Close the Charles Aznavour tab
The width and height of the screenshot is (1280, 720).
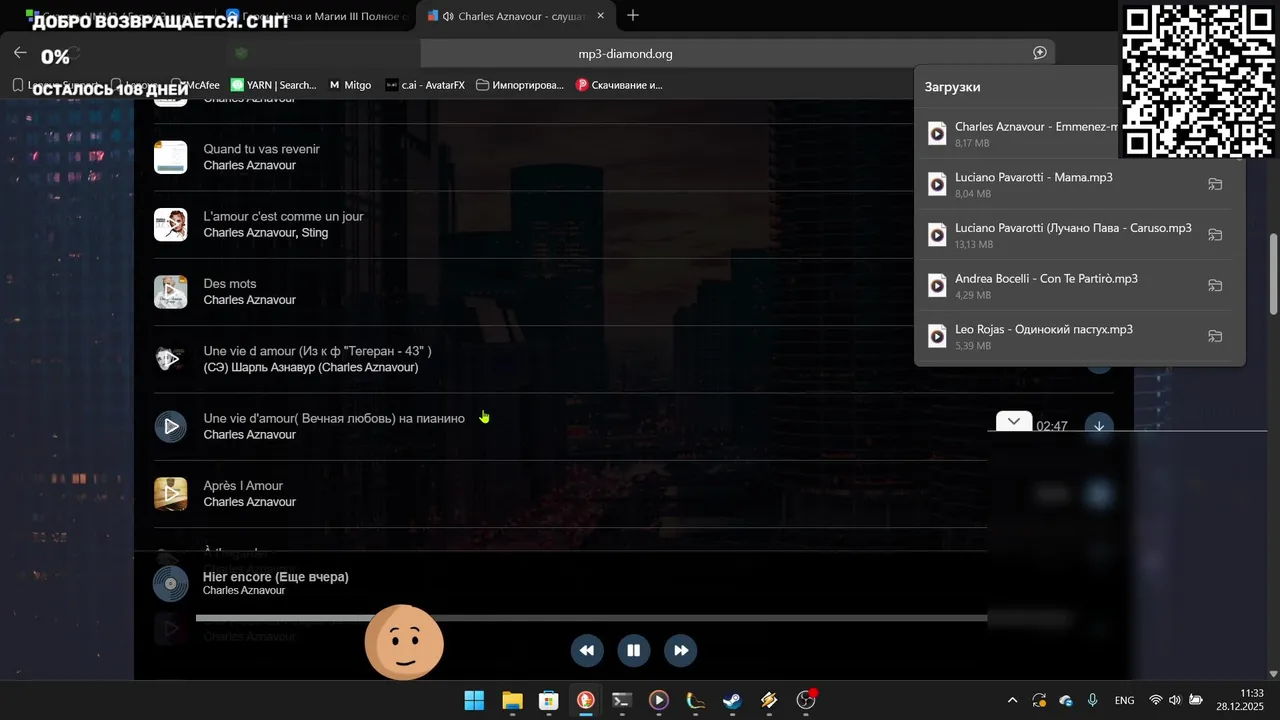[x=600, y=16]
